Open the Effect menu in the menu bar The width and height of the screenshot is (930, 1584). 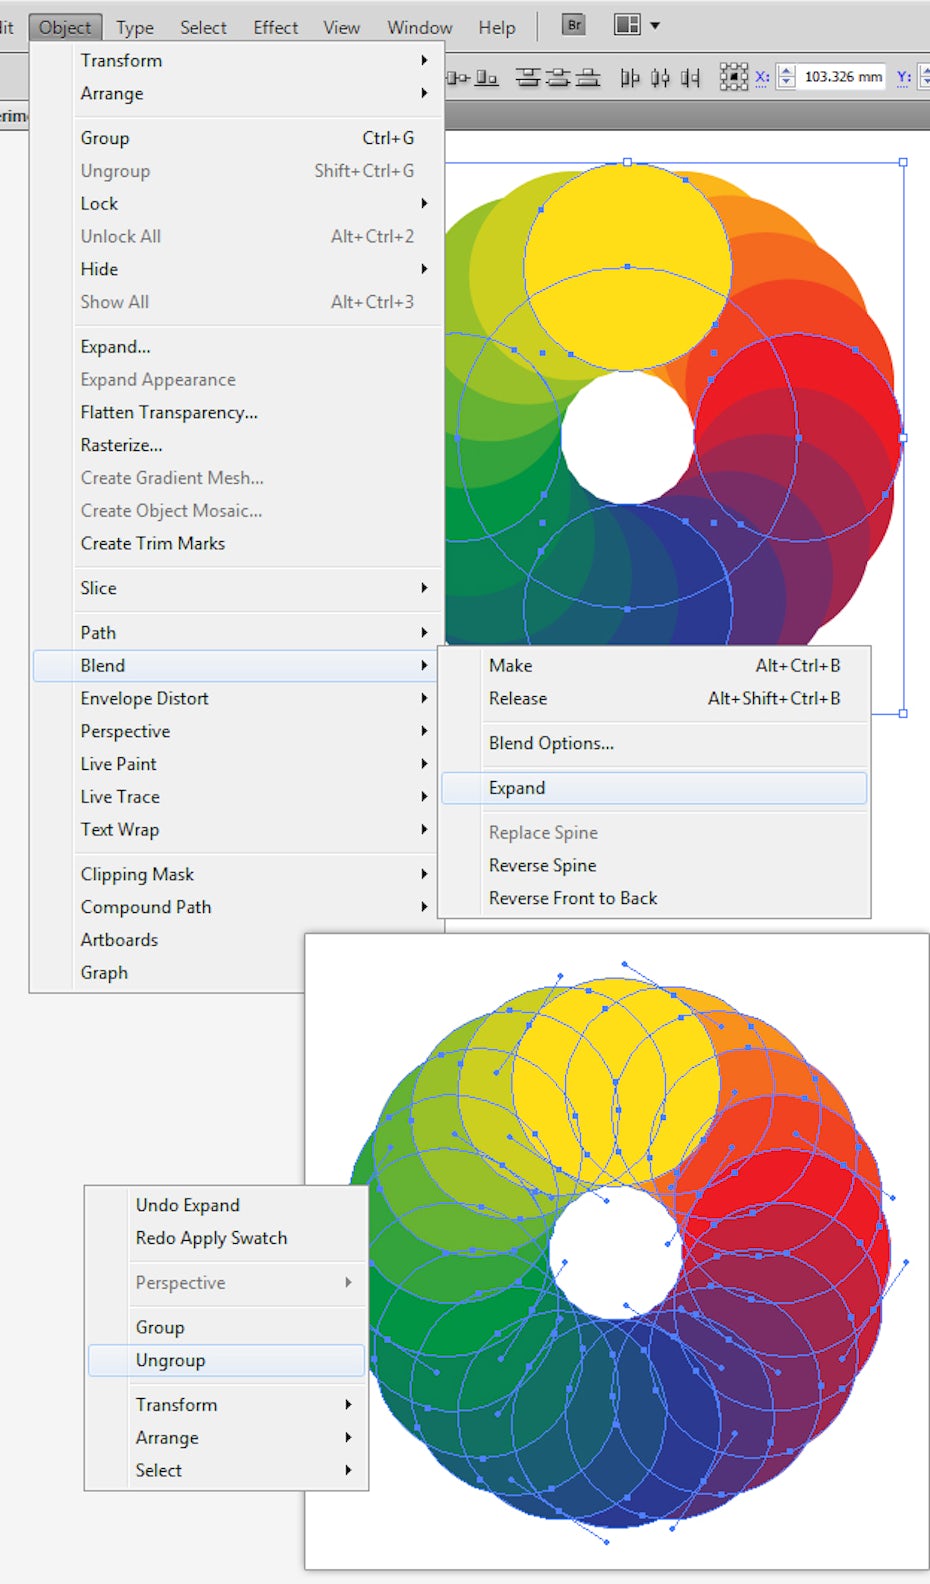(275, 27)
